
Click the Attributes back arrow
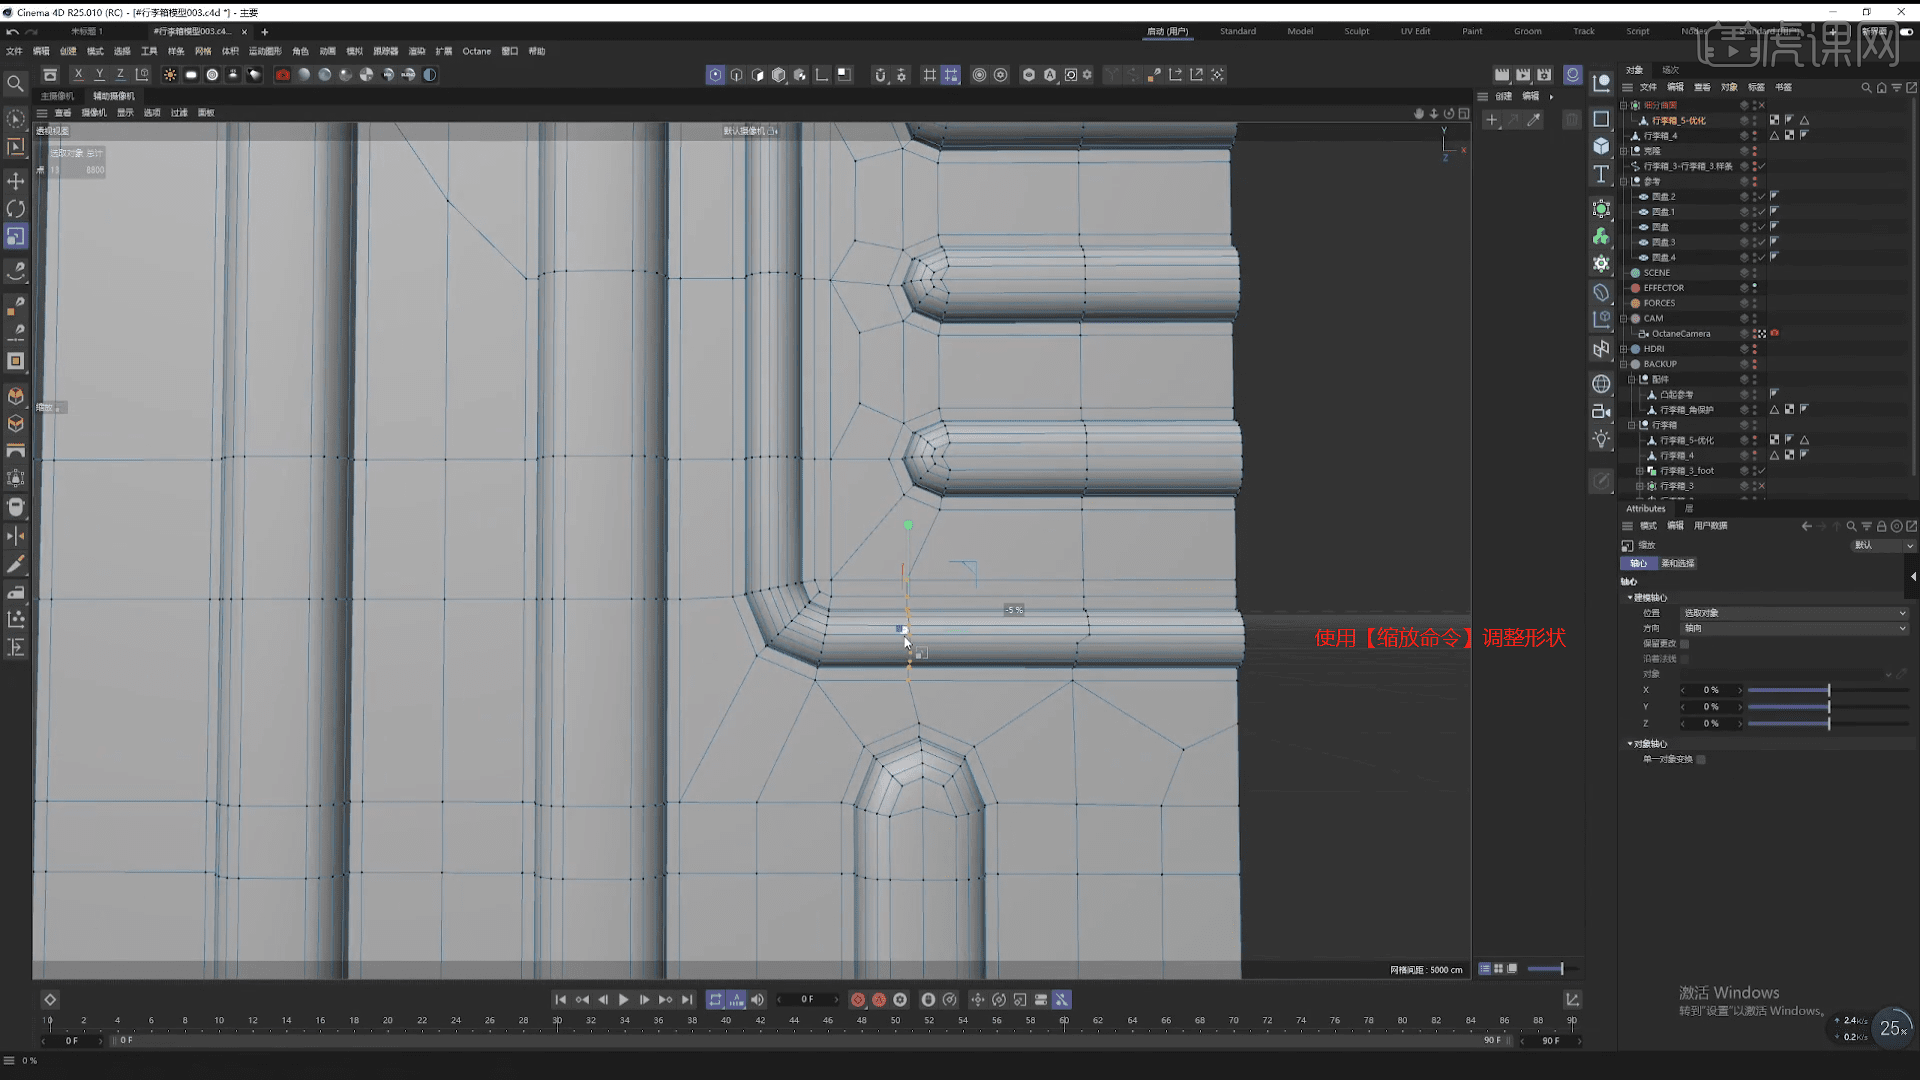(1806, 526)
